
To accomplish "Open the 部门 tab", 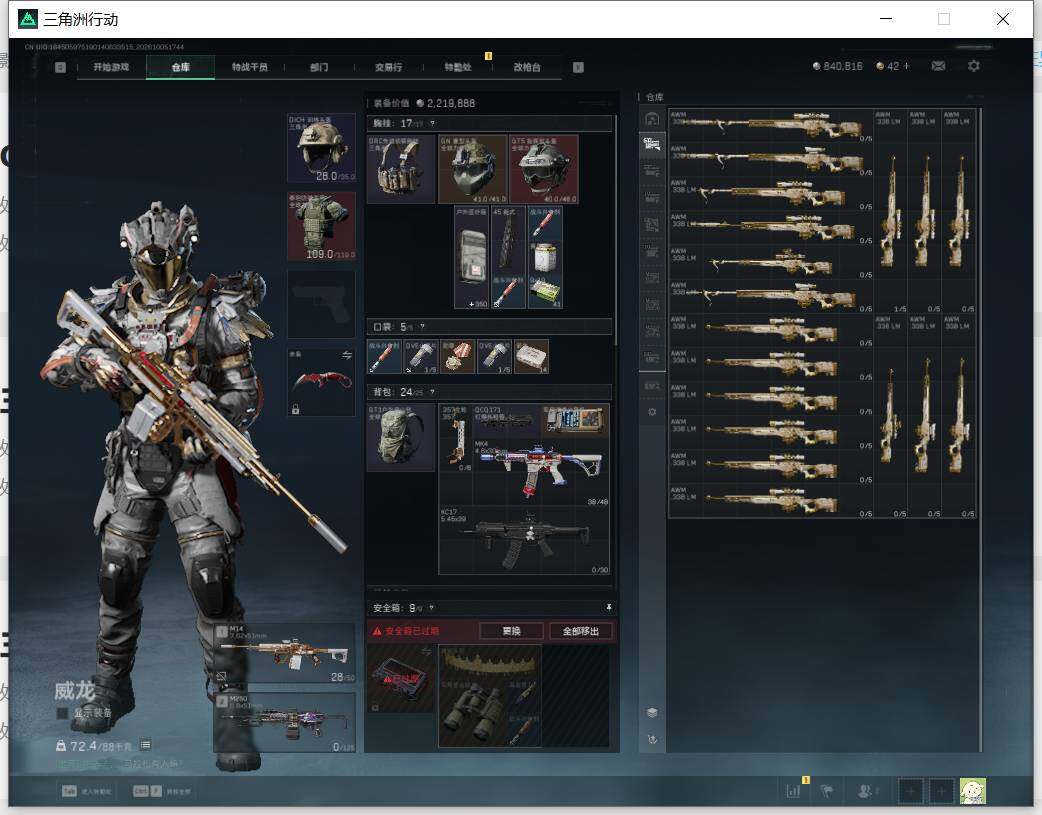I will pos(319,67).
